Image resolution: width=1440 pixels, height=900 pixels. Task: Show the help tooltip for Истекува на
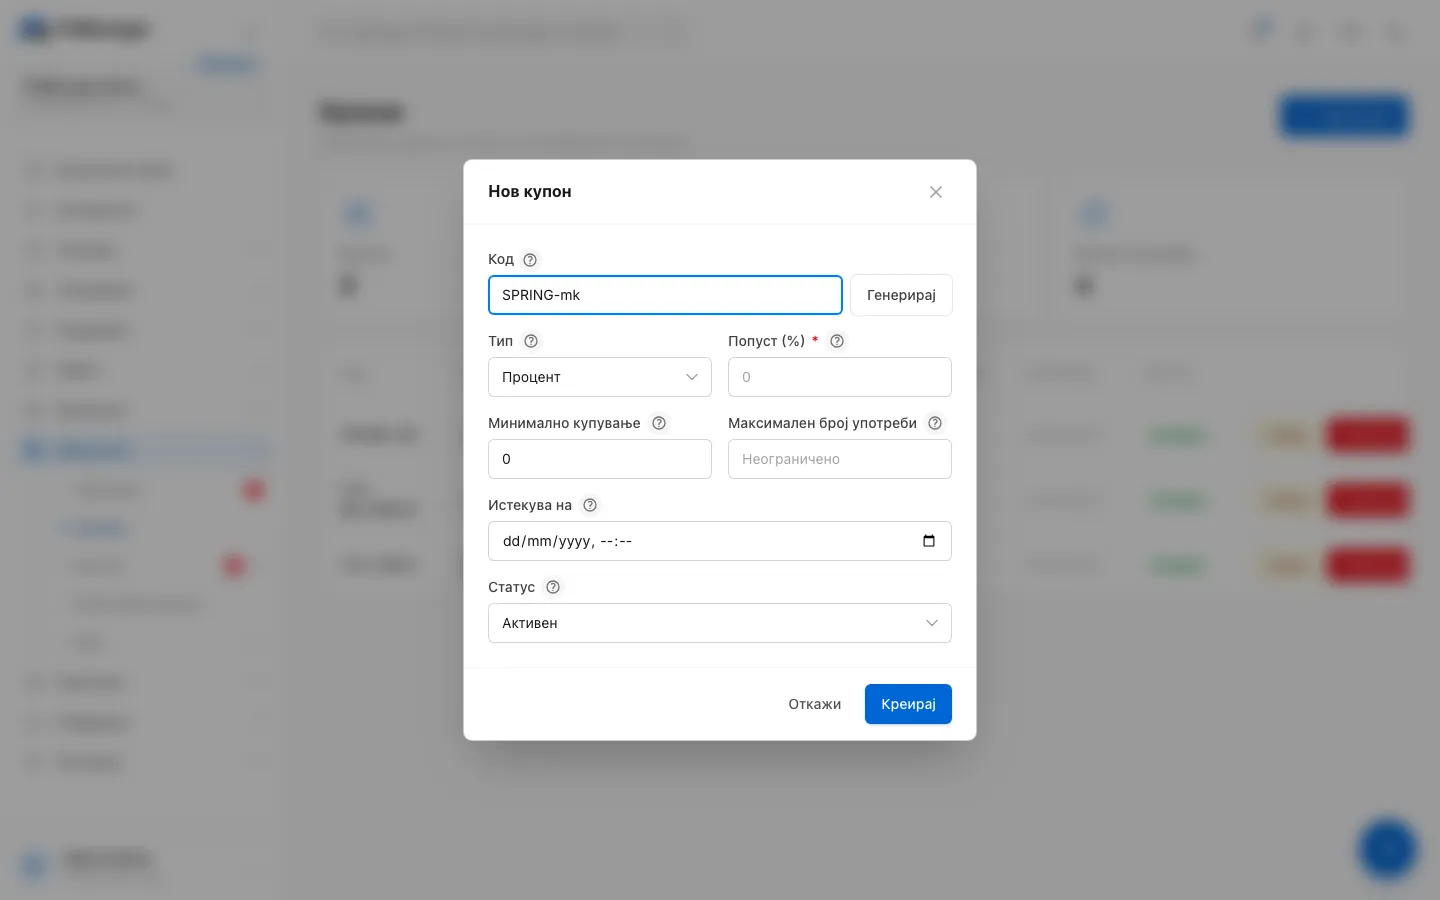coord(590,505)
